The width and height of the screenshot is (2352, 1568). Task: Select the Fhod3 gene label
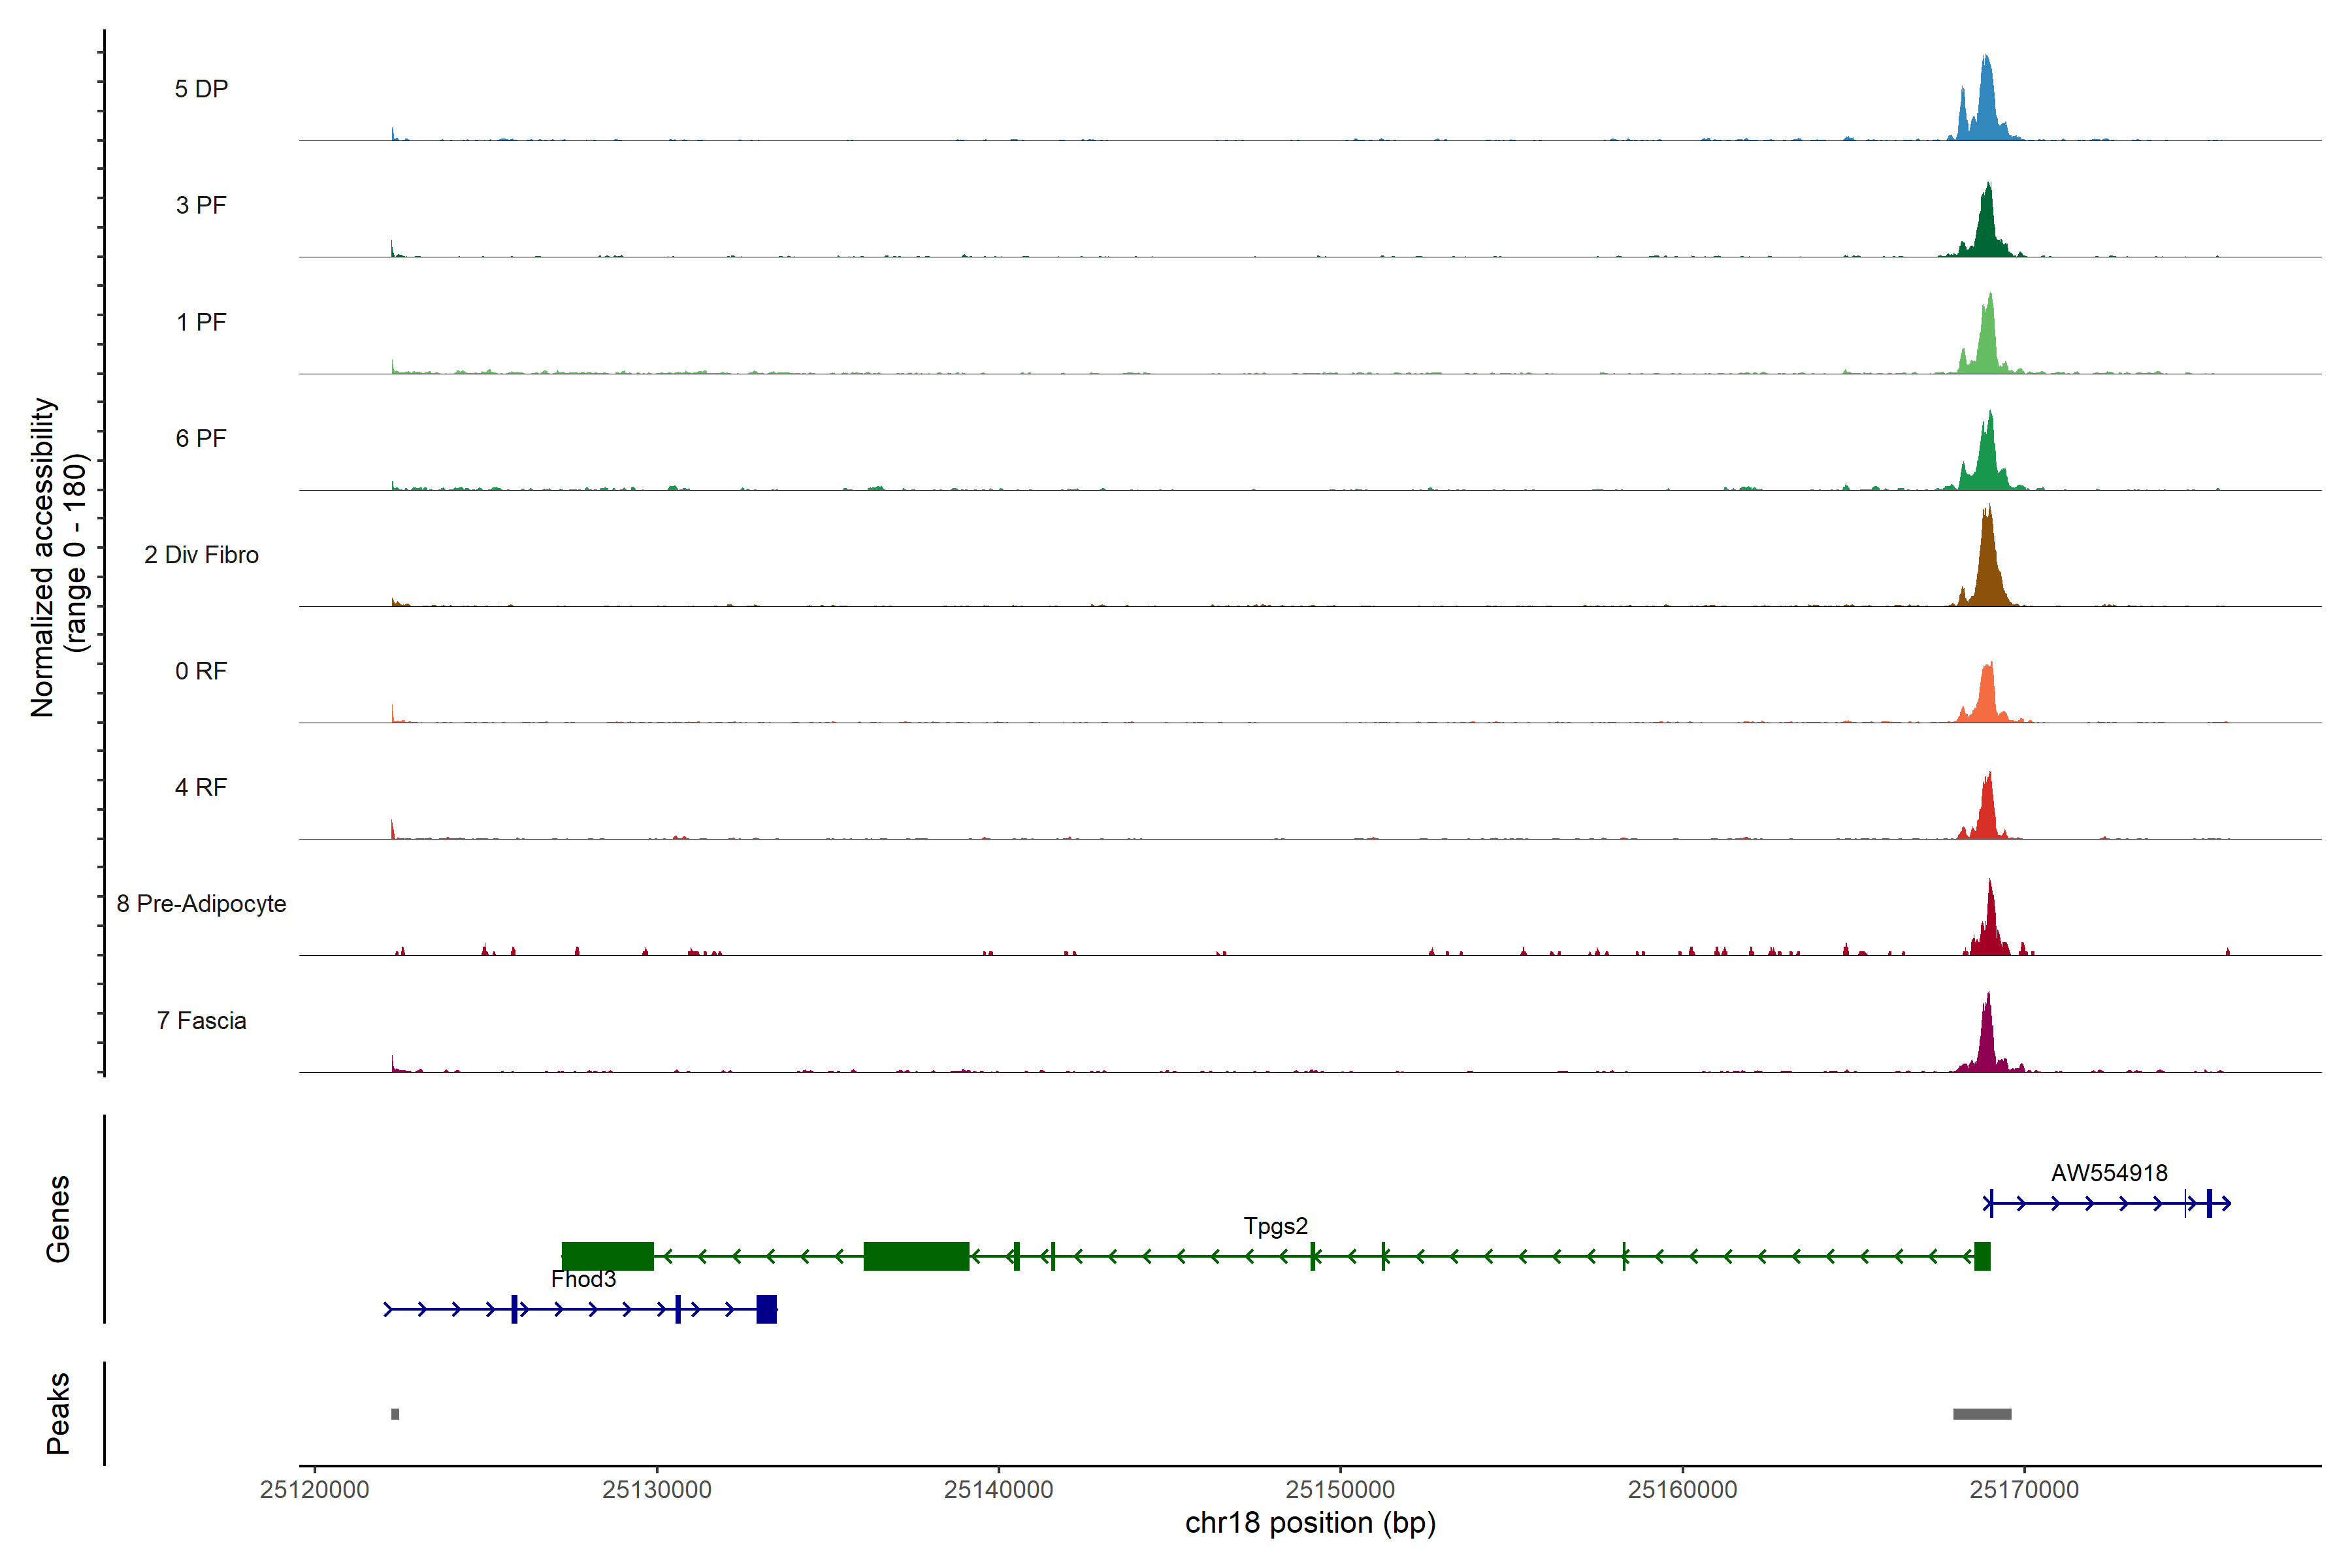[x=583, y=1279]
